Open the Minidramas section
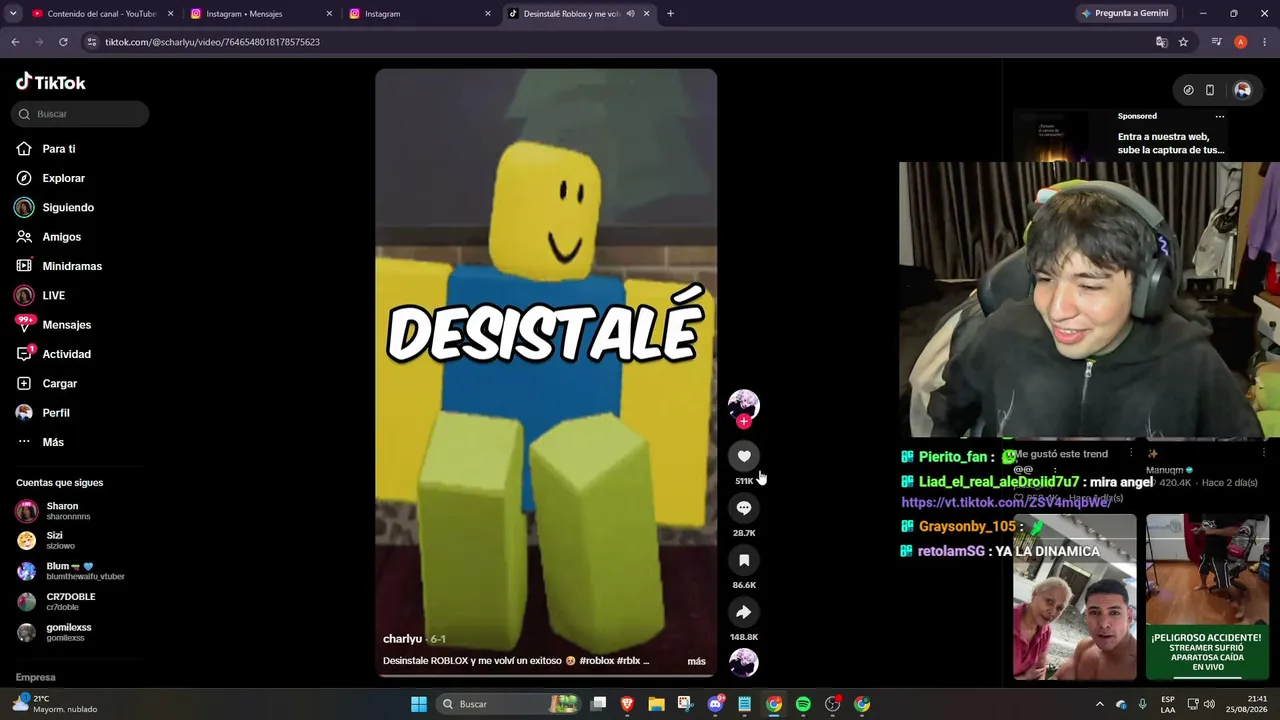 coord(72,266)
